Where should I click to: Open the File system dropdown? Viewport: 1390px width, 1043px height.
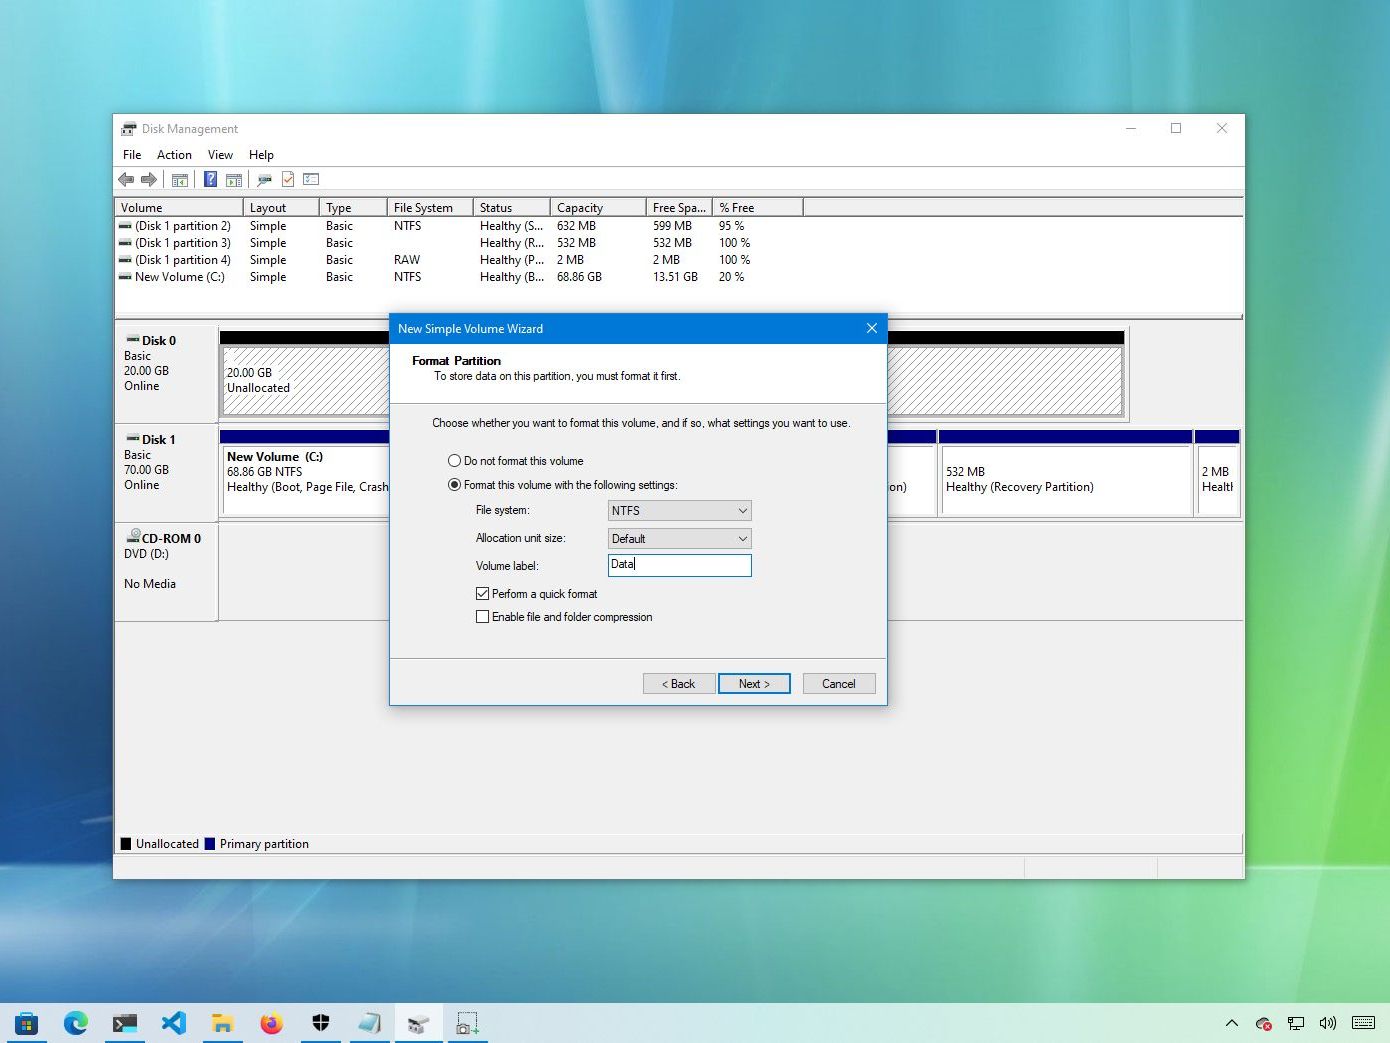tap(679, 511)
